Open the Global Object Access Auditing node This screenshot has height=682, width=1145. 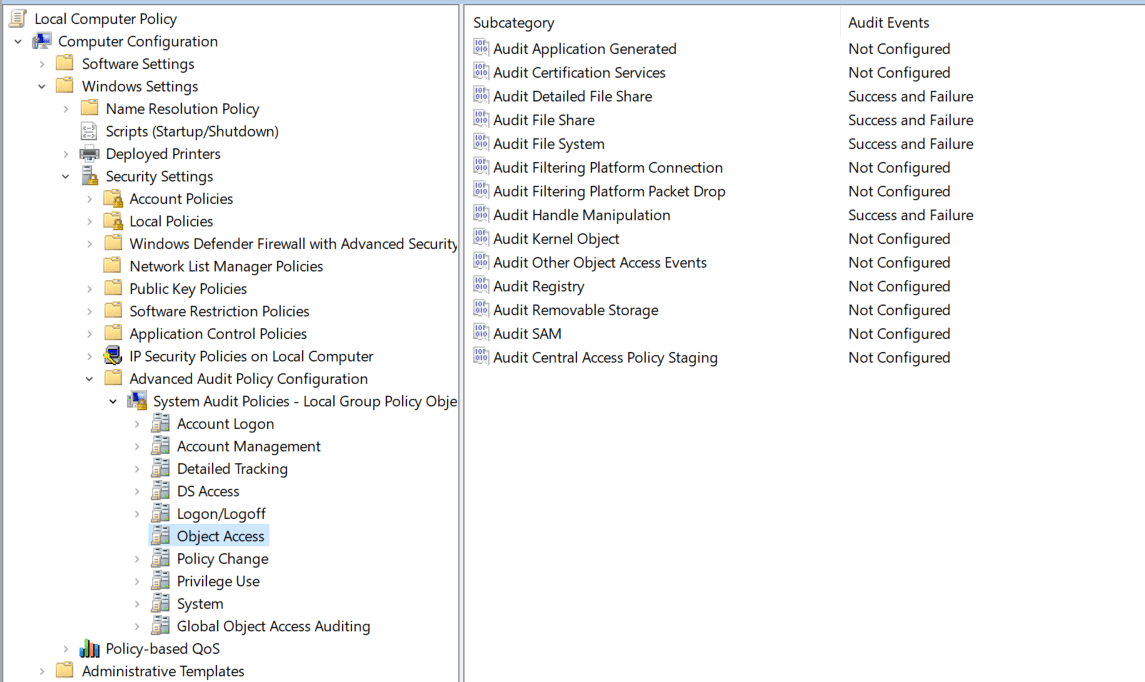(x=273, y=626)
